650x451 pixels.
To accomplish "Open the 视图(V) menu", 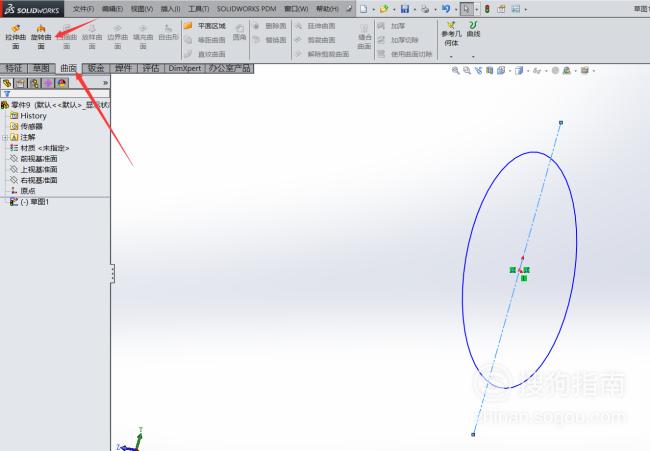I will 142,9.
